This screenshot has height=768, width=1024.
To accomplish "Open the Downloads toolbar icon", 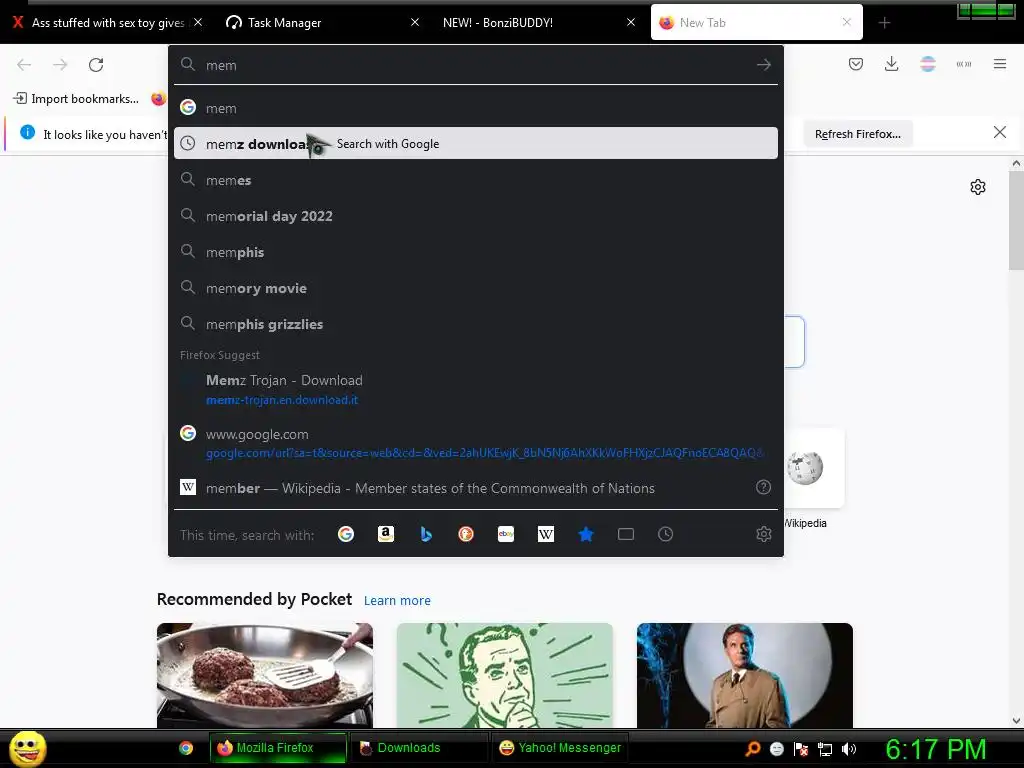I will tap(891, 64).
